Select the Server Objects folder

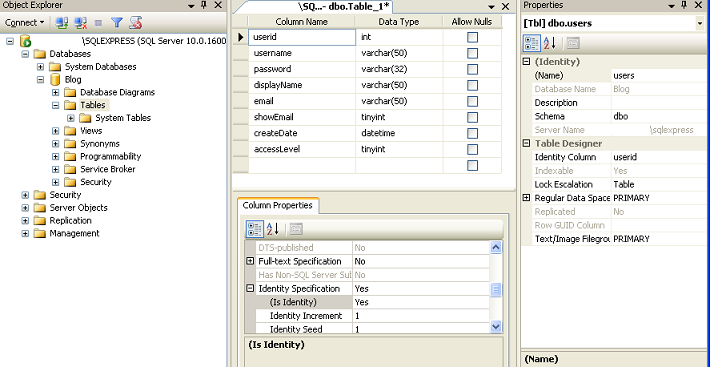pos(78,208)
